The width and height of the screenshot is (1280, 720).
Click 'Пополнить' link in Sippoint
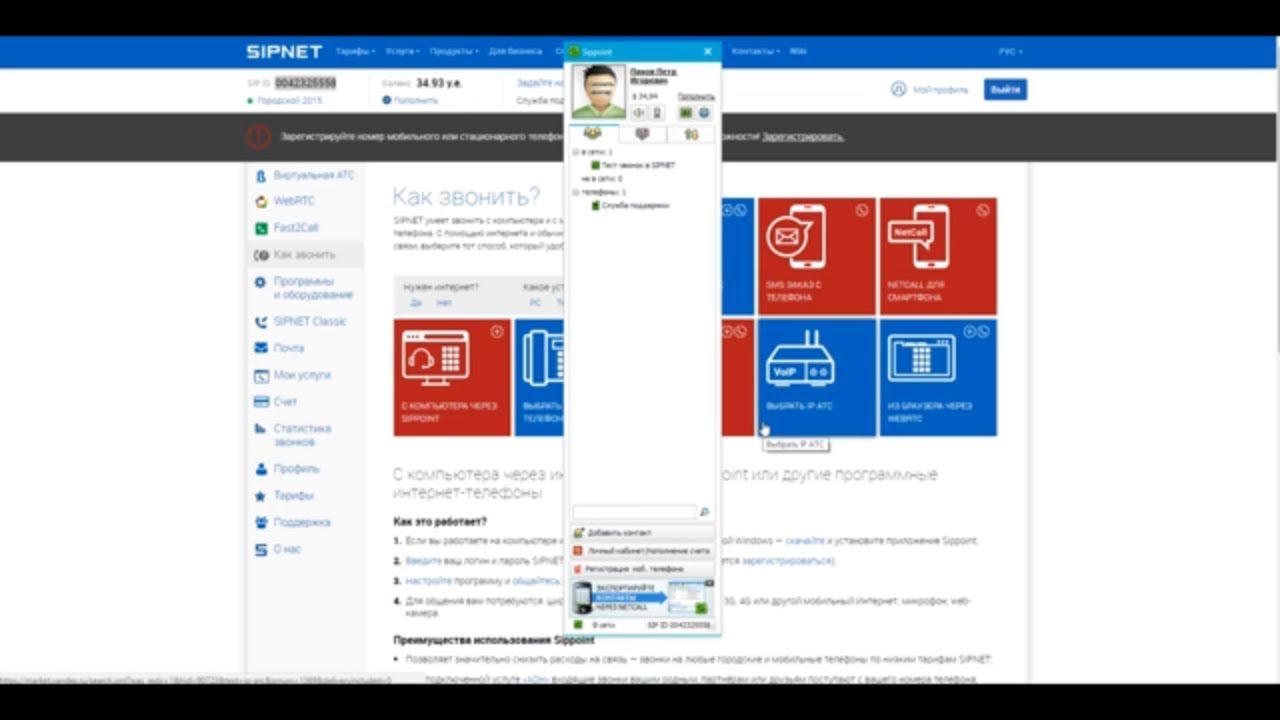pyautogui.click(x=696, y=96)
